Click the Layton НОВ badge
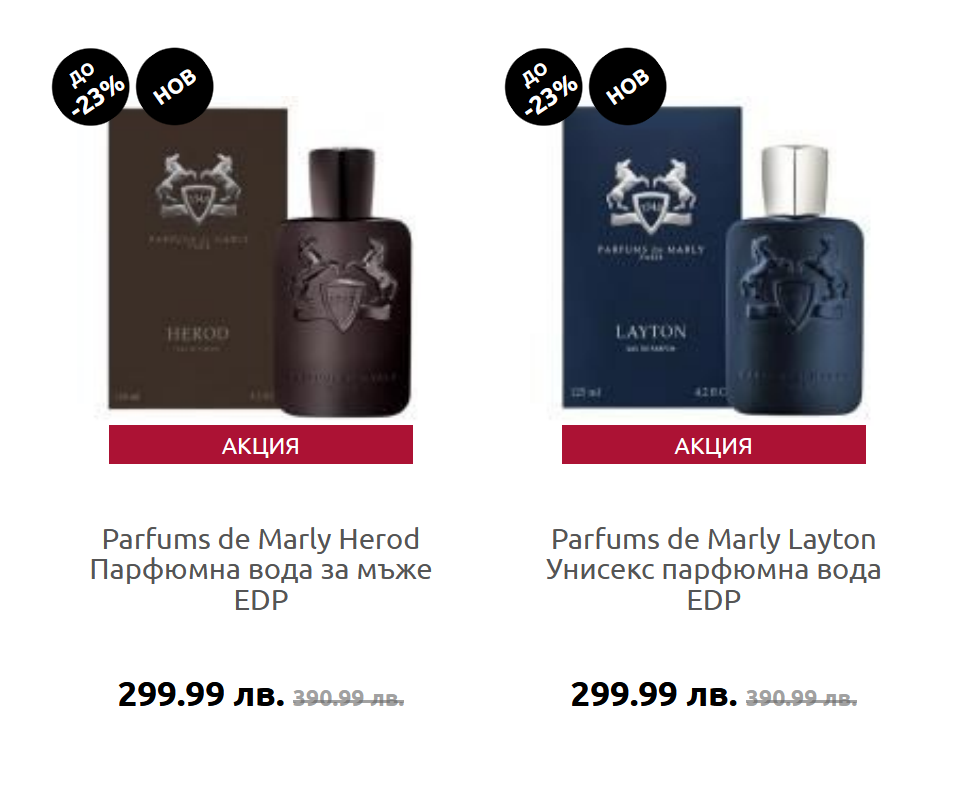Viewport: 961px width, 791px height. point(628,86)
